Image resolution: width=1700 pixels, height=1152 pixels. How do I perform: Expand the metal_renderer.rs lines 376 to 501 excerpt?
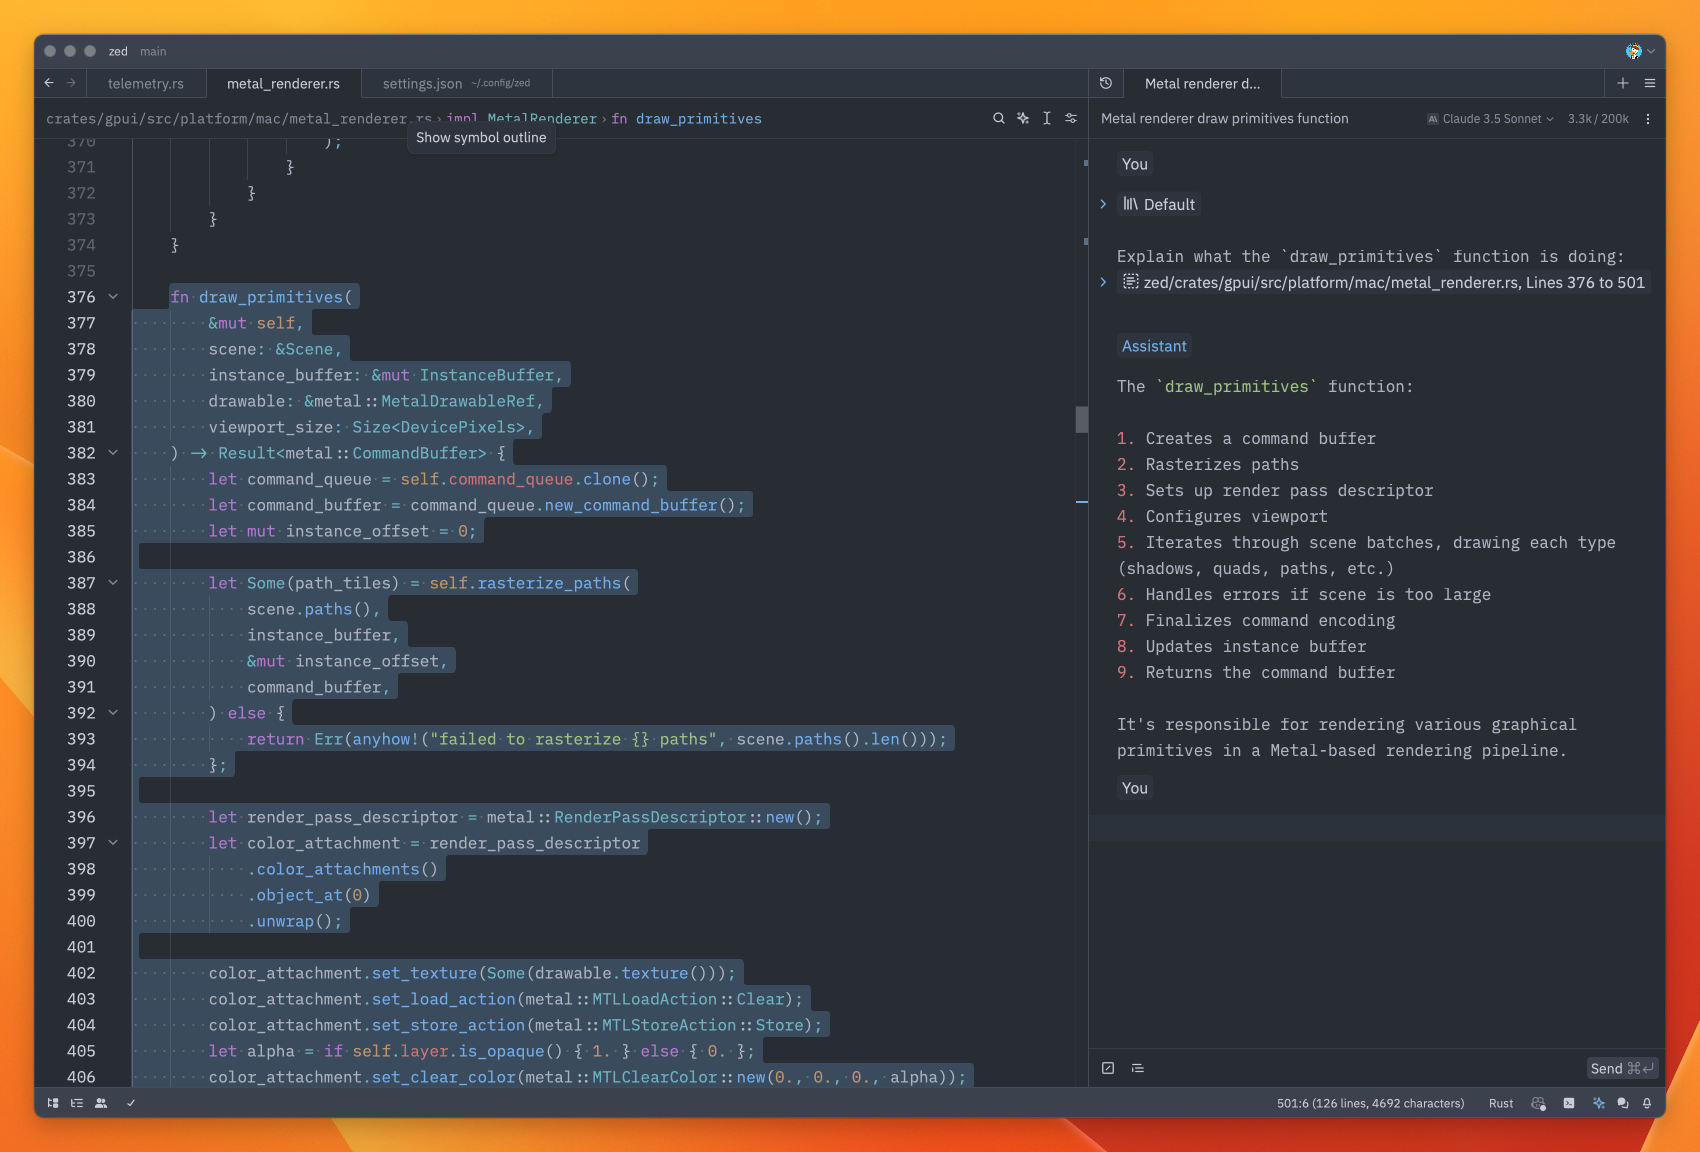pos(1103,282)
